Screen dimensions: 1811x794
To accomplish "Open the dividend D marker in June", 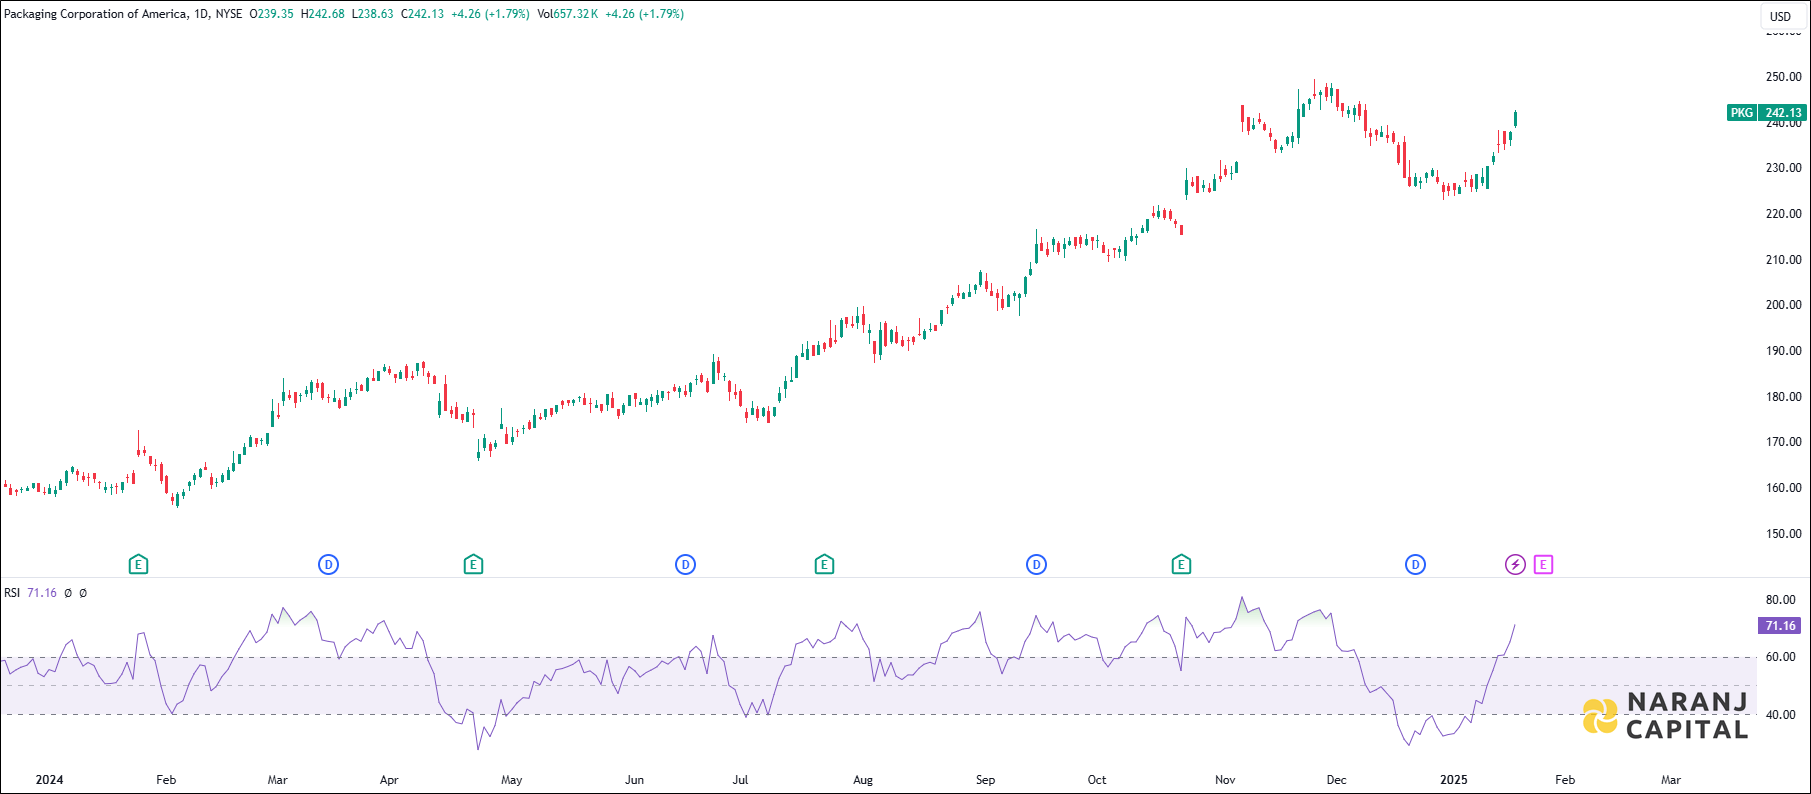I will click(x=685, y=565).
